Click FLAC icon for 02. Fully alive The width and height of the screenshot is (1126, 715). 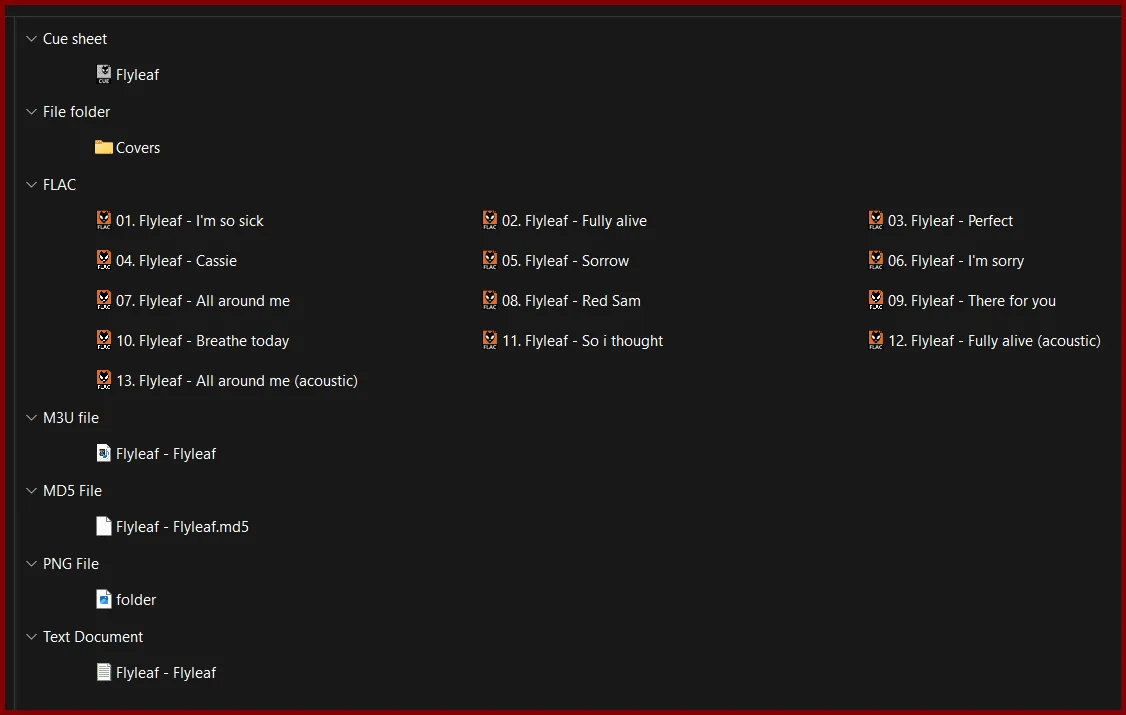click(490, 220)
